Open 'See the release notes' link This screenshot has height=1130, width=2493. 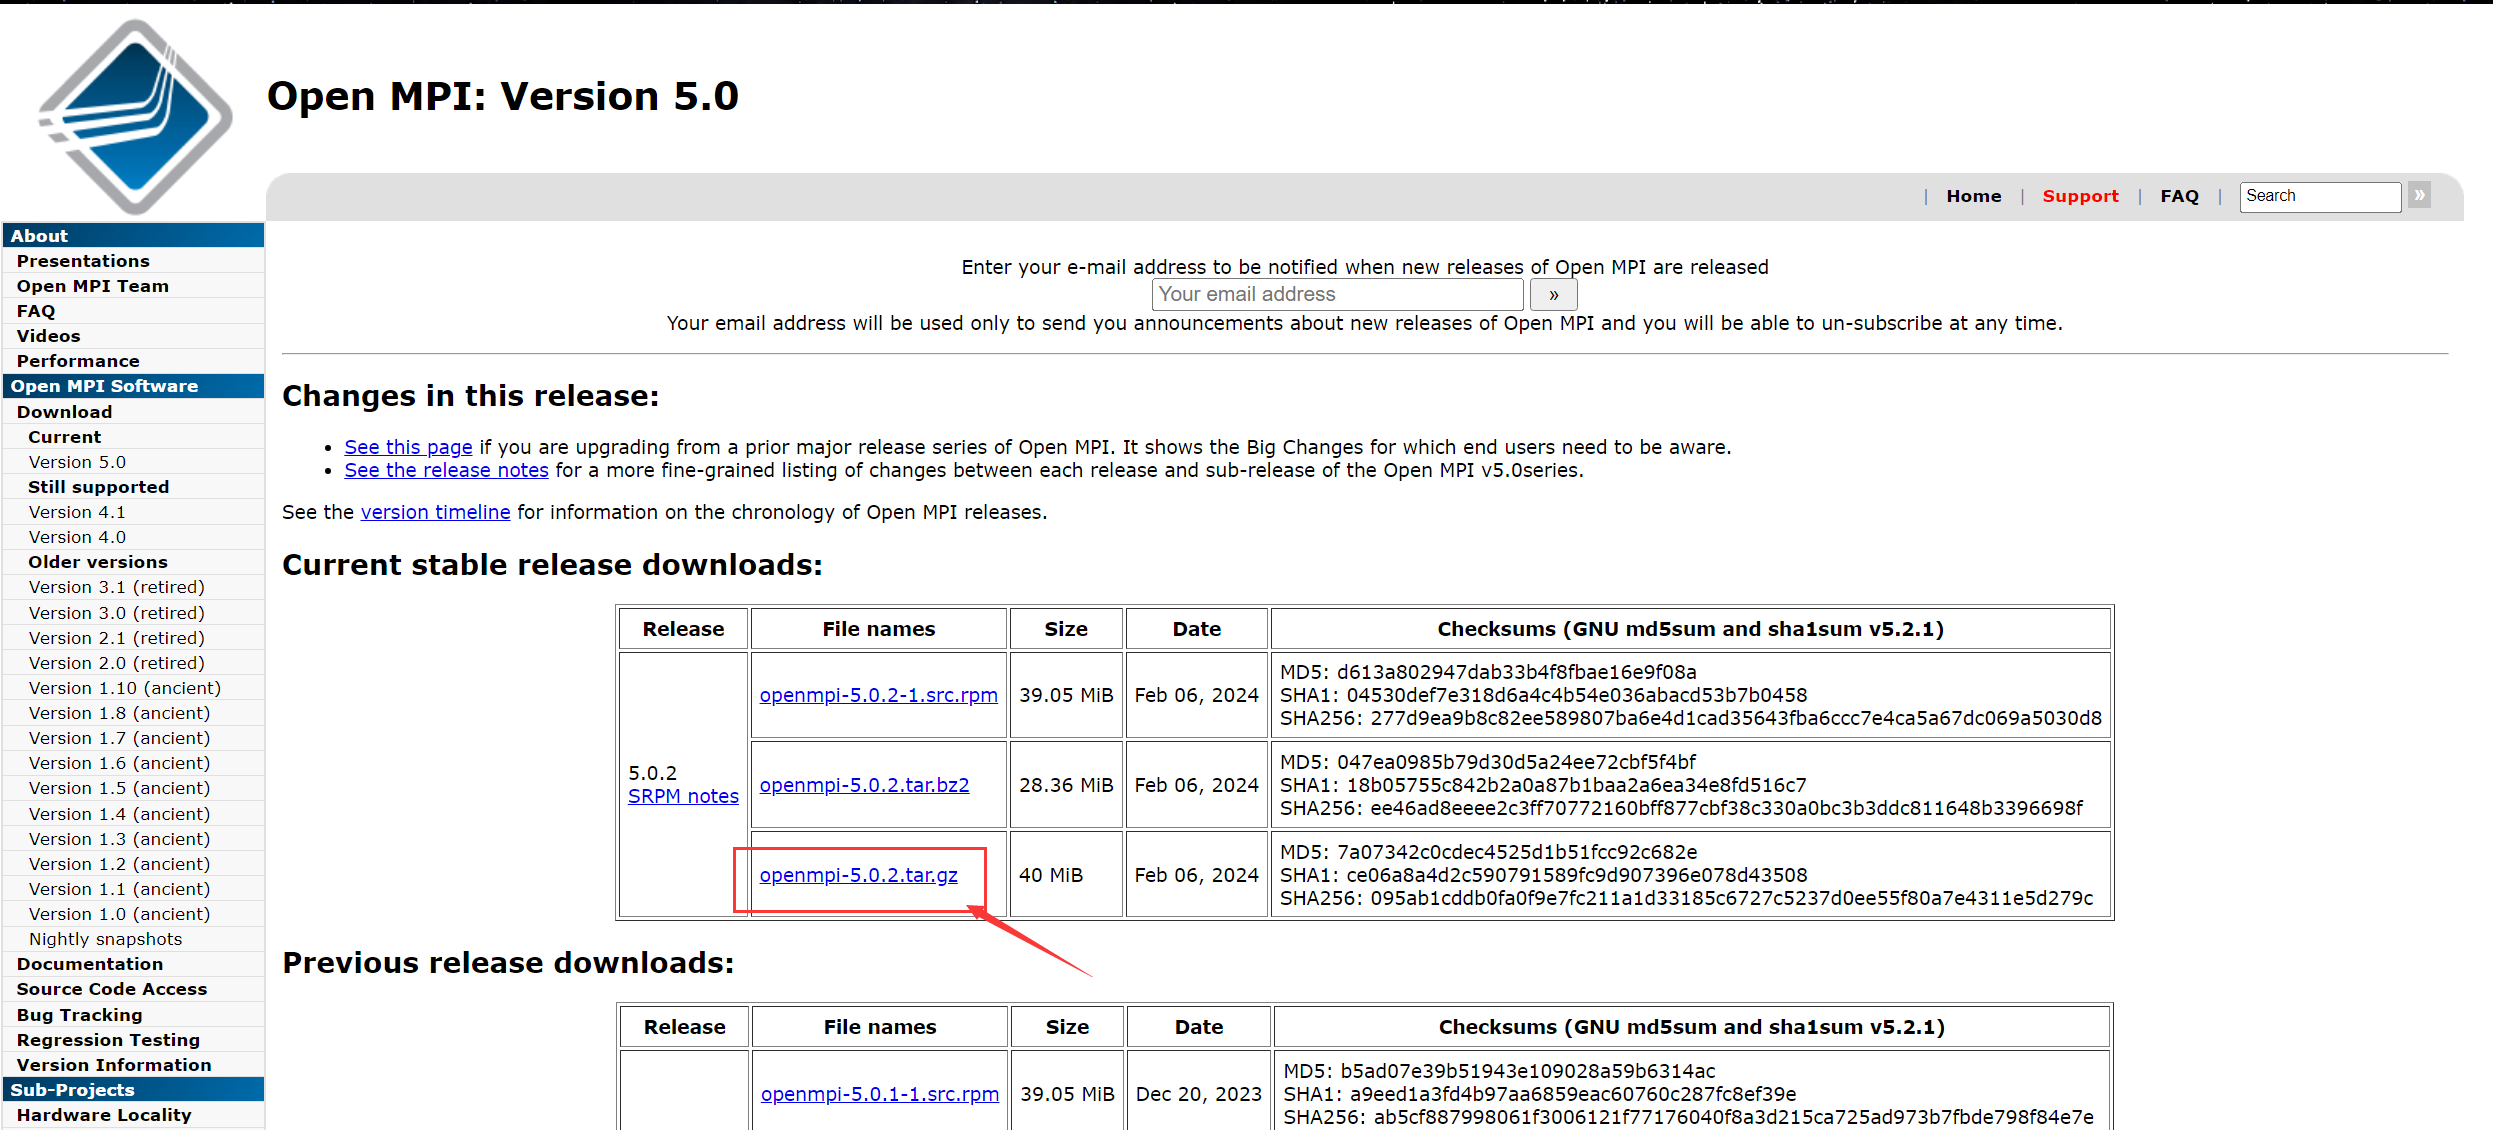point(446,470)
